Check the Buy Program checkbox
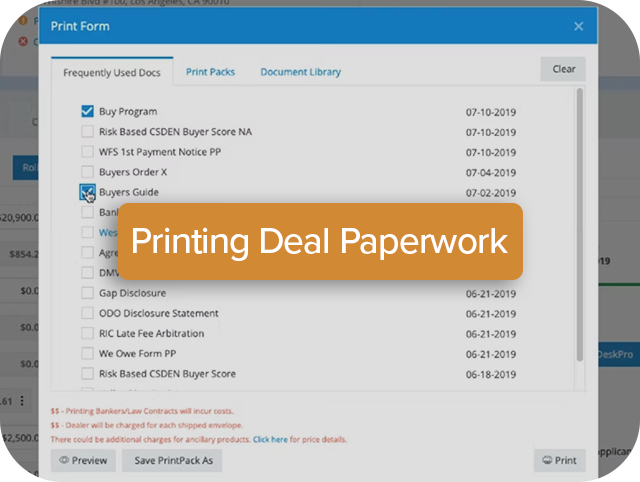 [88, 112]
